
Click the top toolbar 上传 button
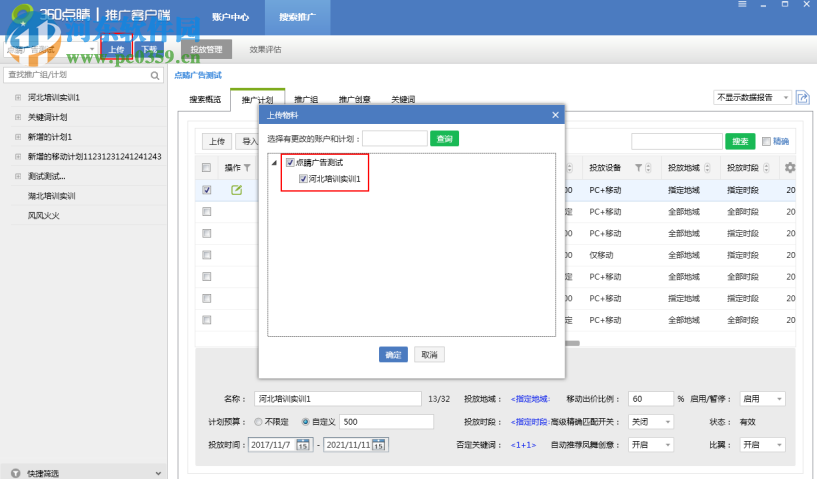[x=116, y=49]
